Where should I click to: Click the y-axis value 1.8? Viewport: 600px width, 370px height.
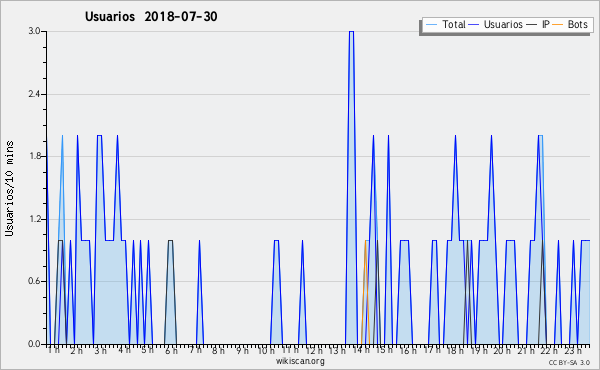34,156
